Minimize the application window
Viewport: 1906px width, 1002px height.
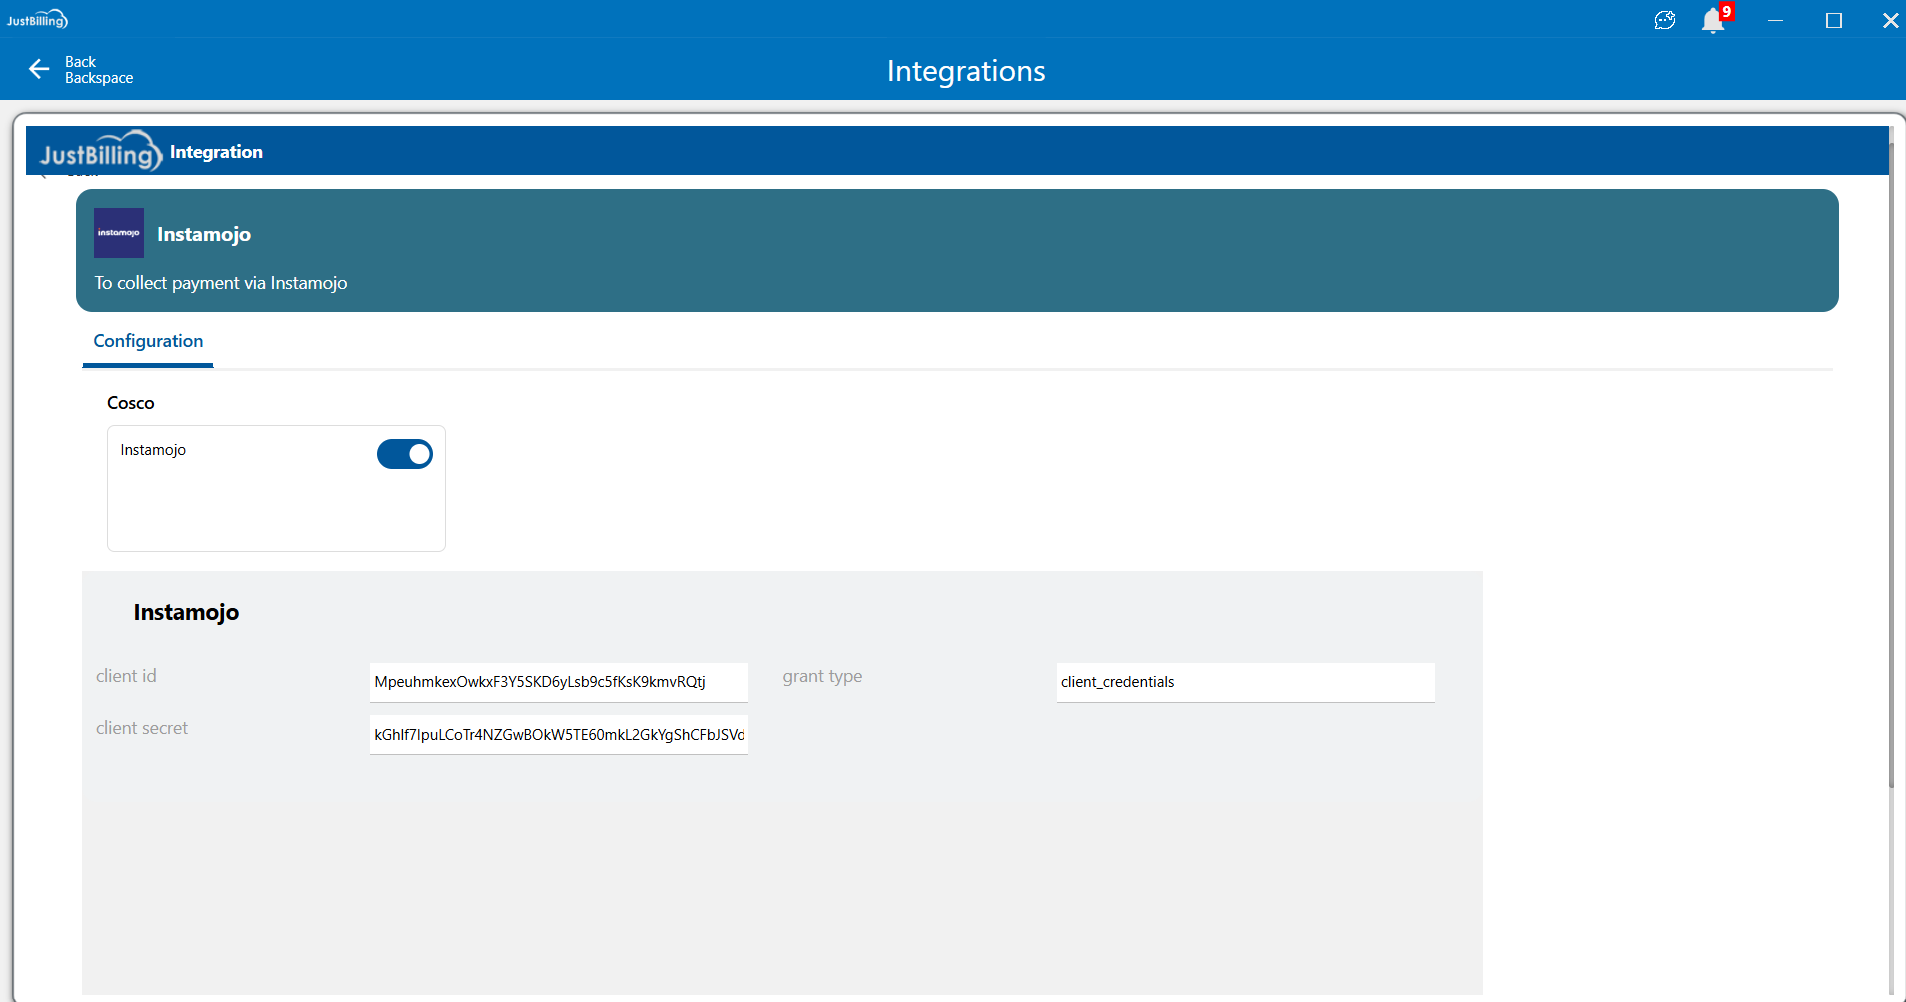click(x=1775, y=21)
